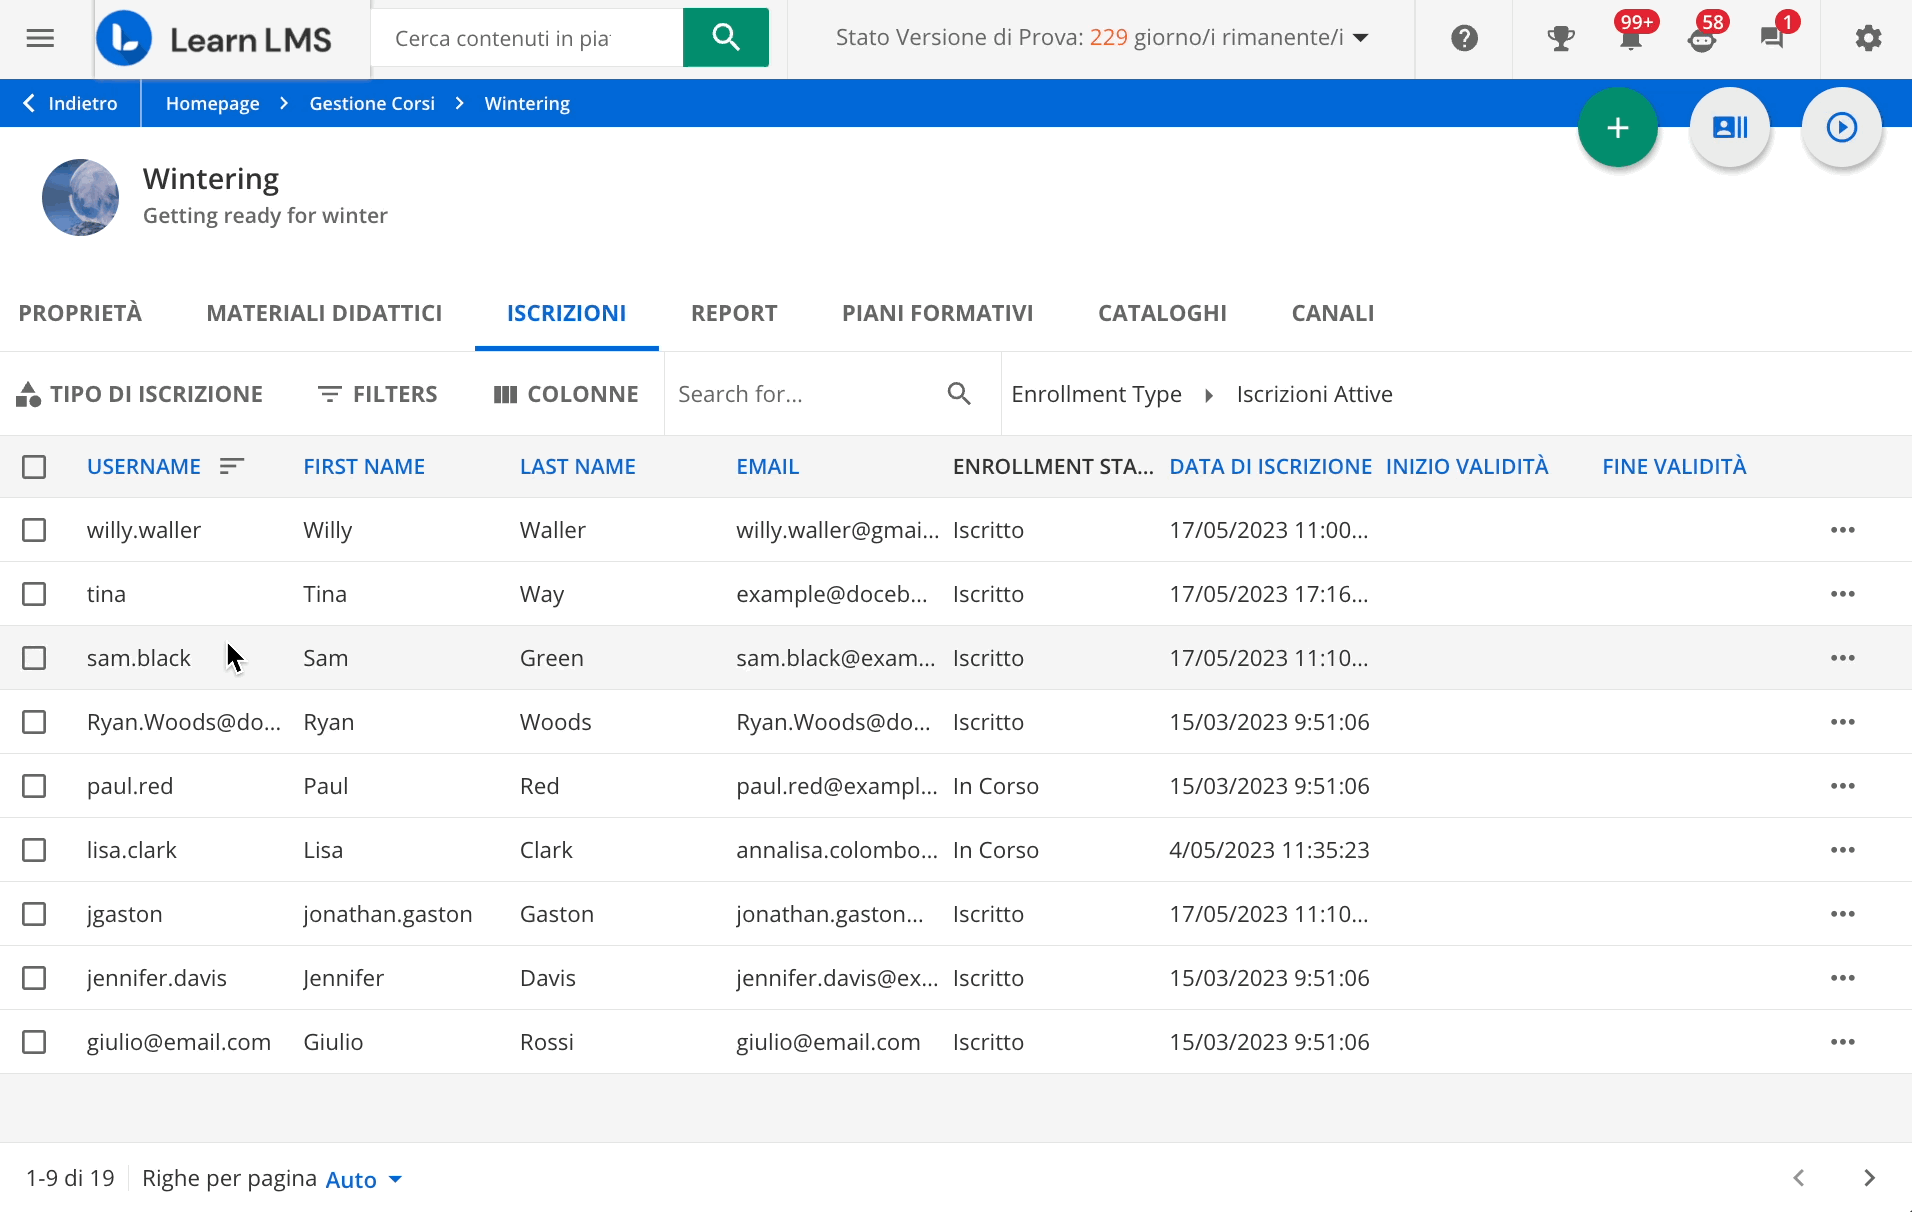Click the Iscrizioni Attive filter value
1912x1212 pixels.
pyautogui.click(x=1314, y=394)
